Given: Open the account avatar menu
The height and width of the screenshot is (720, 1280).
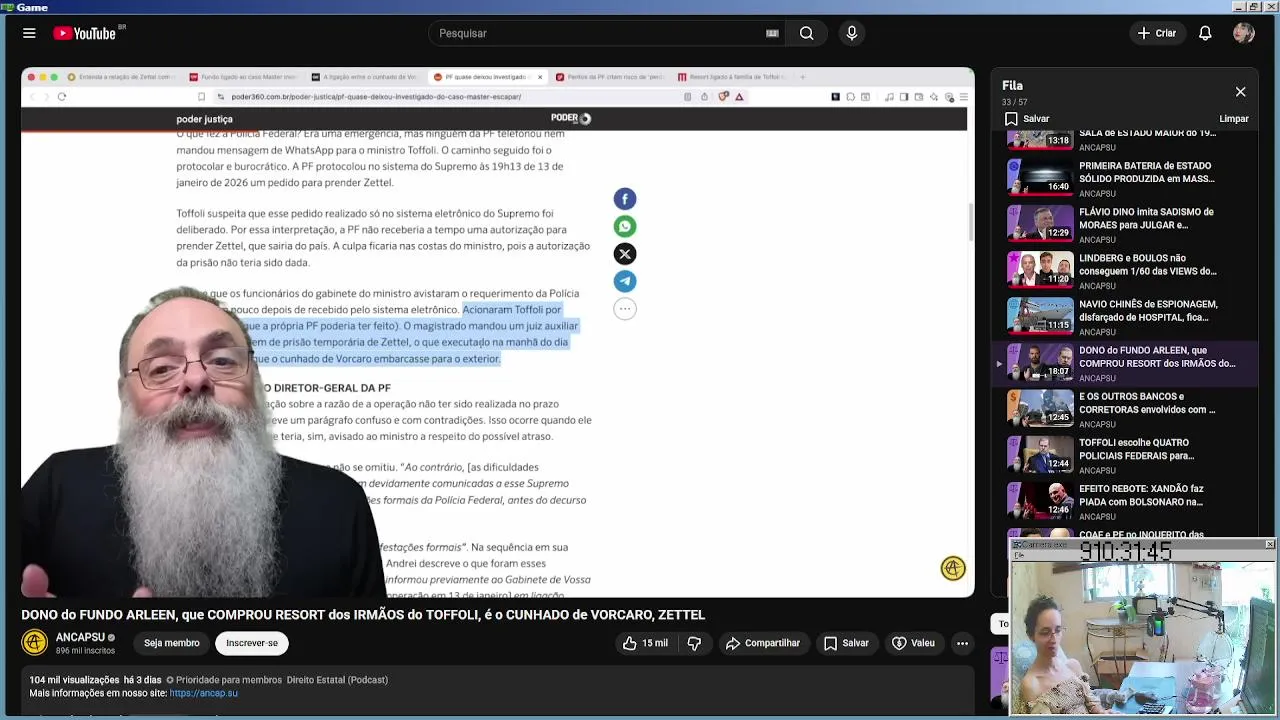Looking at the screenshot, I should click(x=1244, y=33).
